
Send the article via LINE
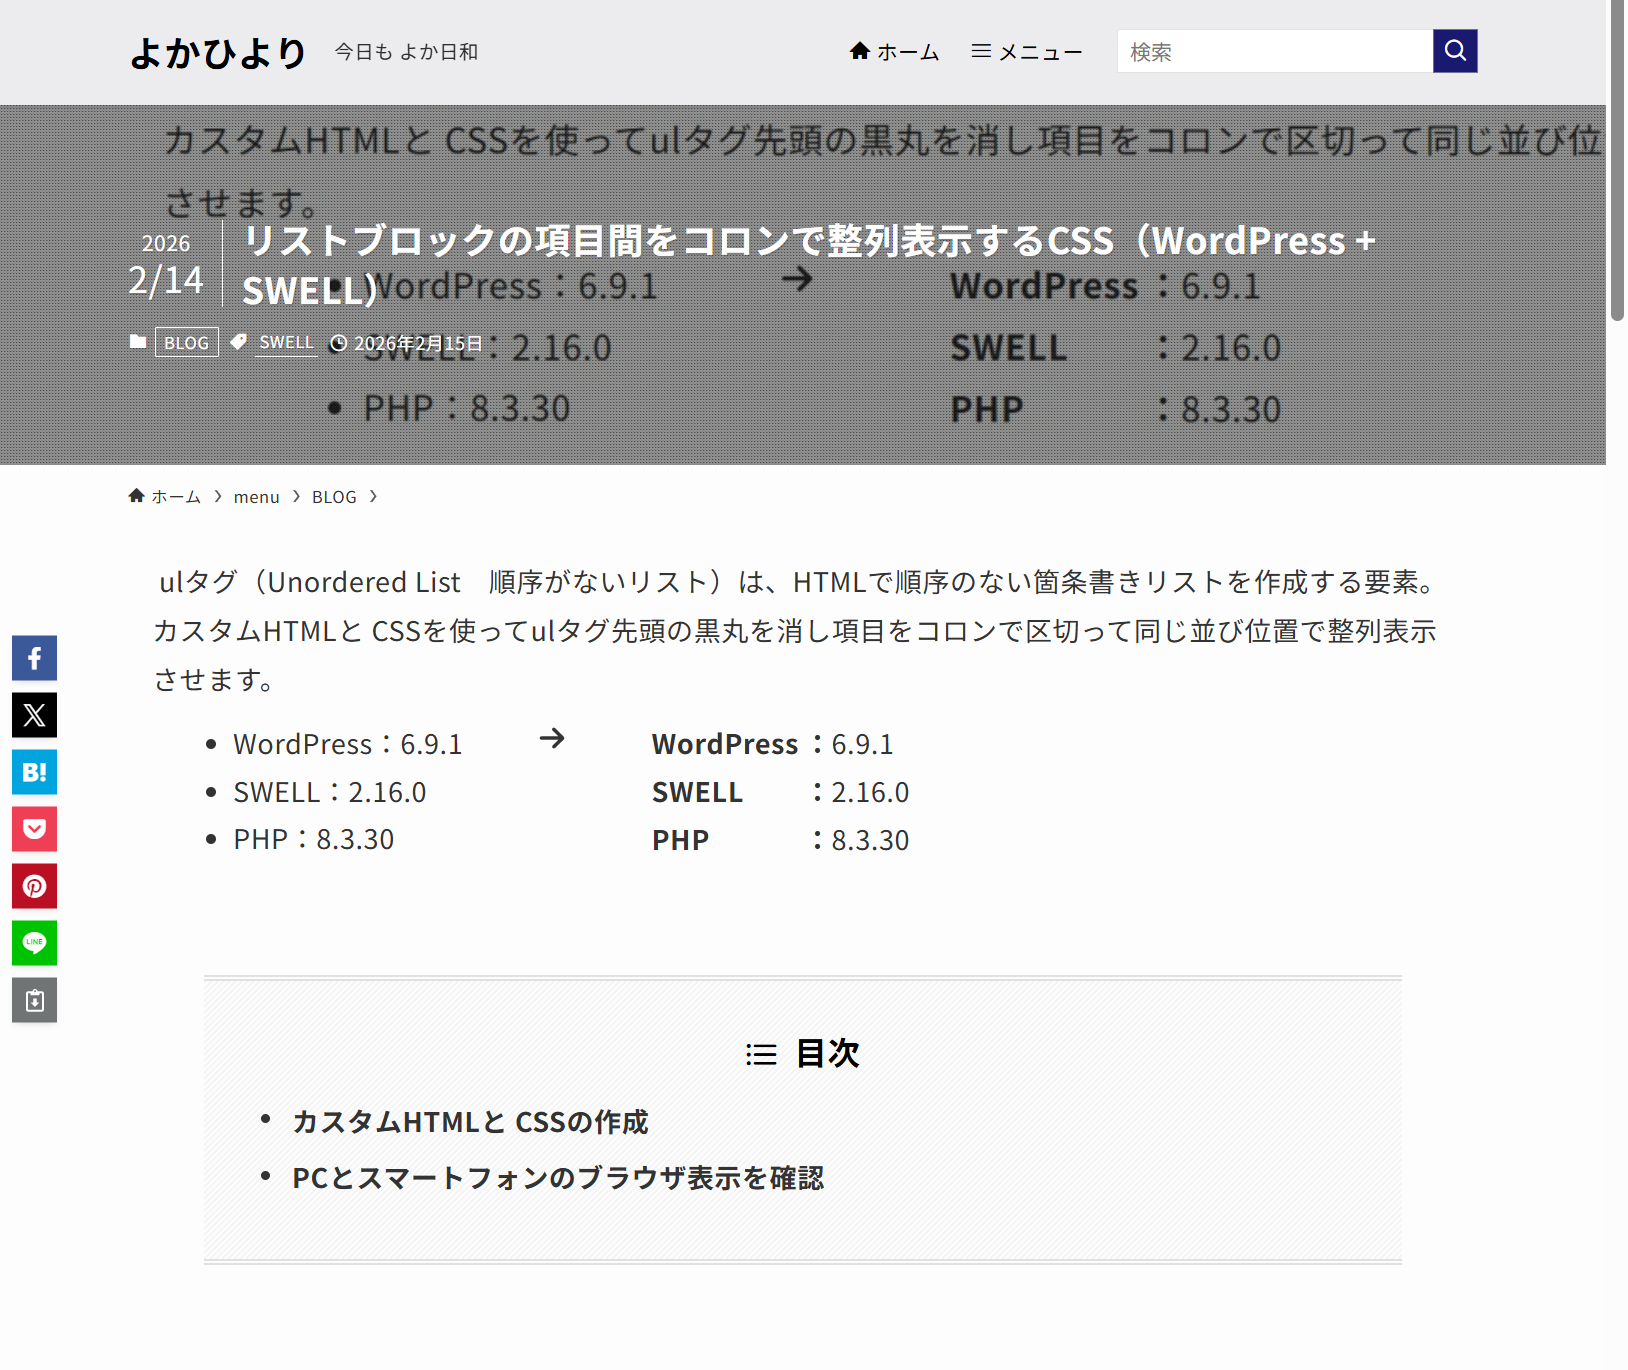[34, 943]
